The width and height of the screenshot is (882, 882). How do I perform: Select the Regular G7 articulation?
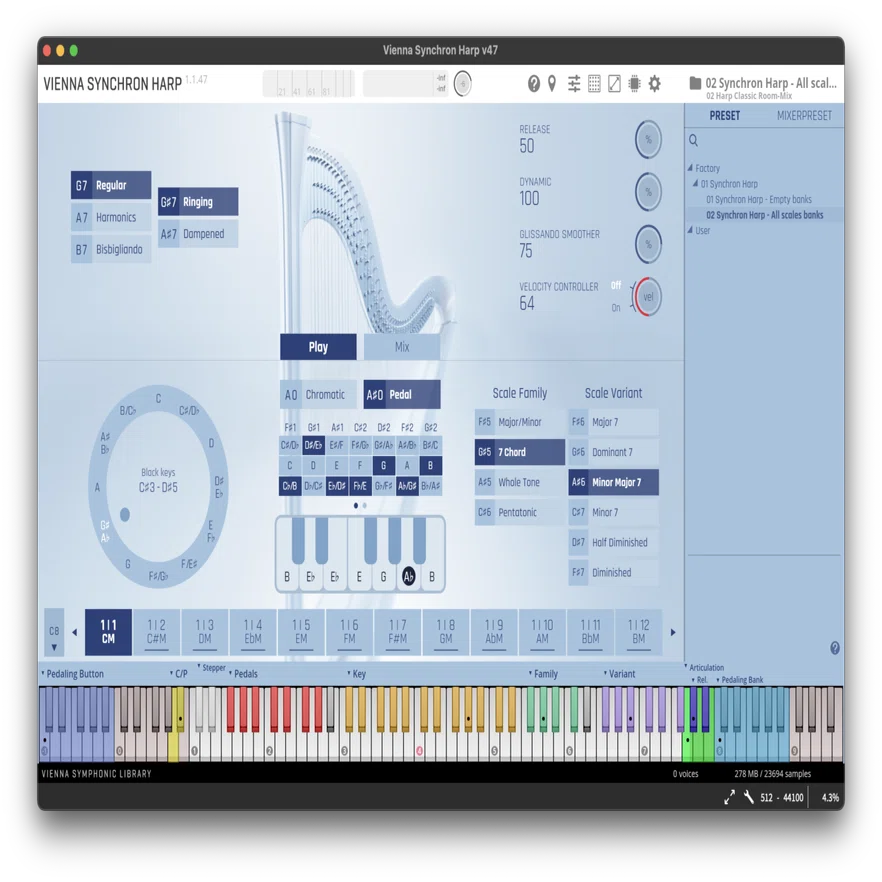point(111,185)
